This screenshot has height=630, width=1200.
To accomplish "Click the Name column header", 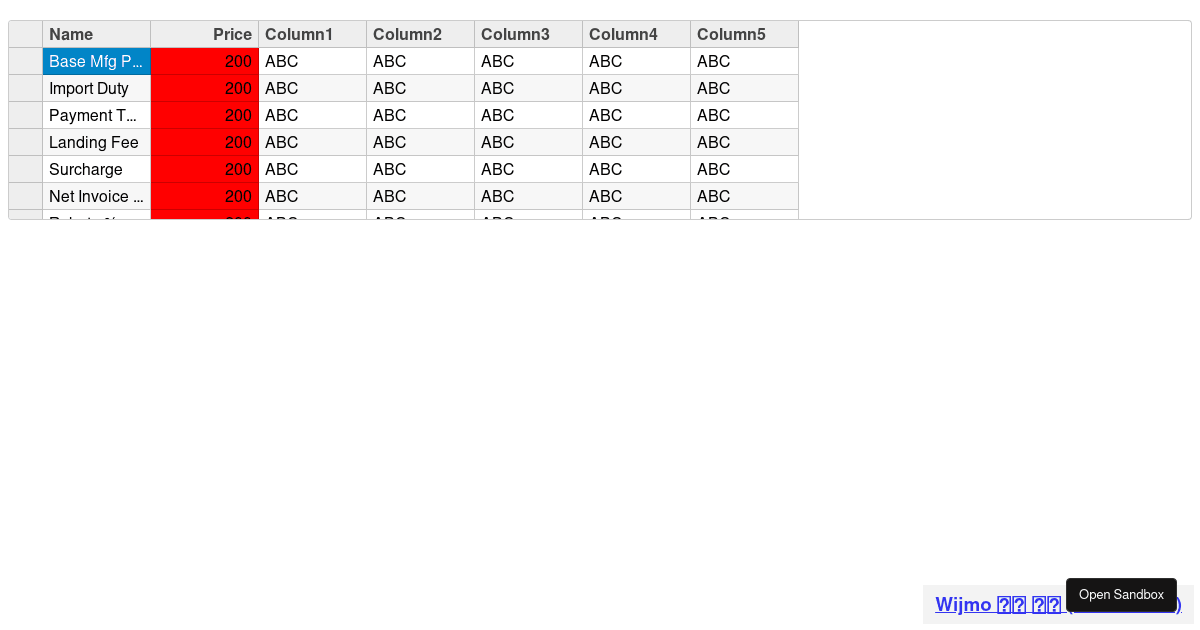I will coord(96,34).
